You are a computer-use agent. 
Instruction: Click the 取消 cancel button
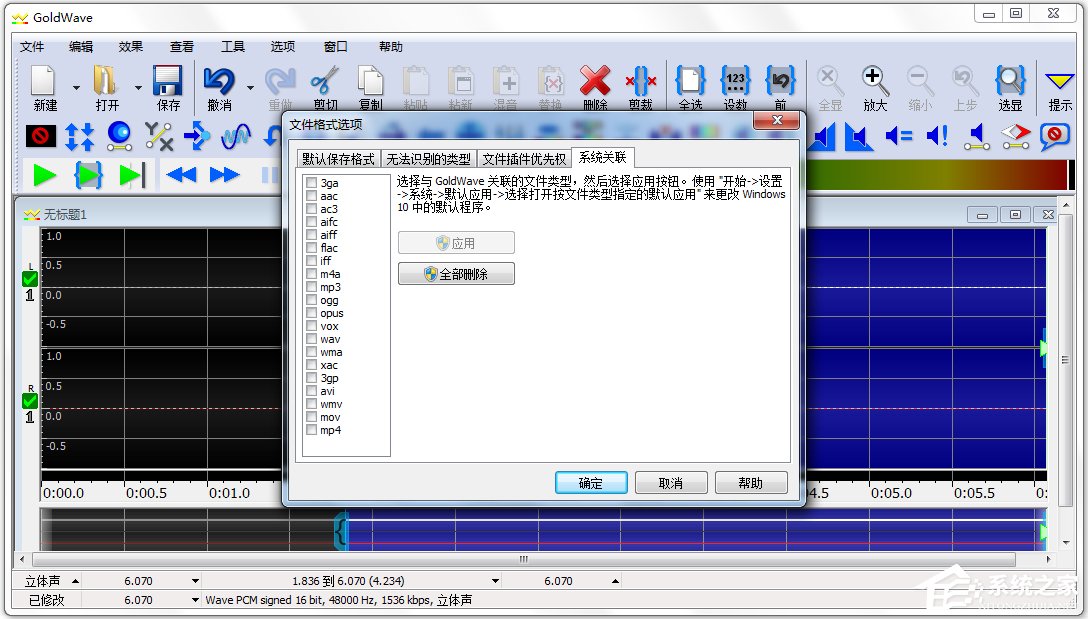(x=671, y=483)
